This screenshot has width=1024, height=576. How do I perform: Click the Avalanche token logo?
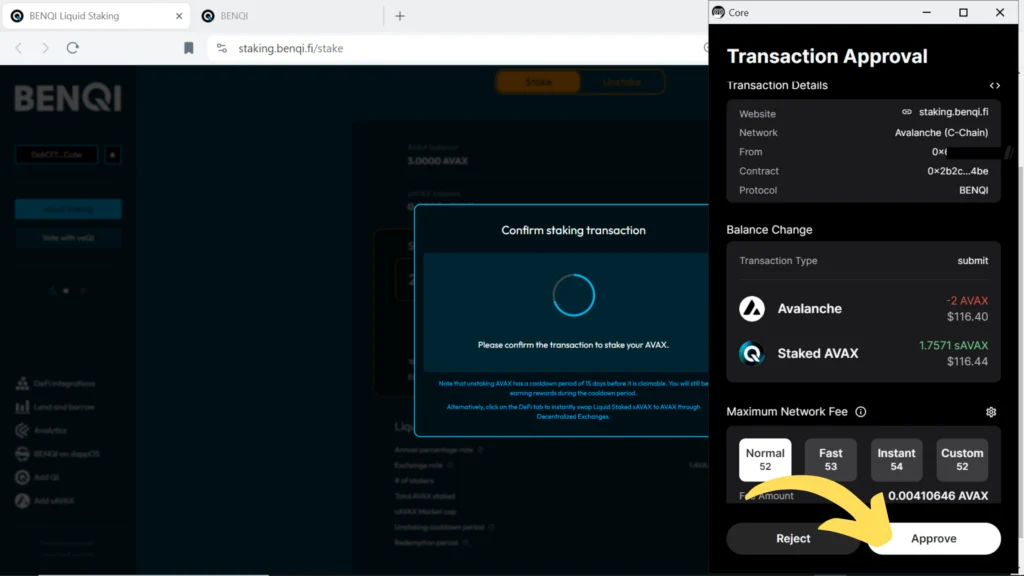752,309
